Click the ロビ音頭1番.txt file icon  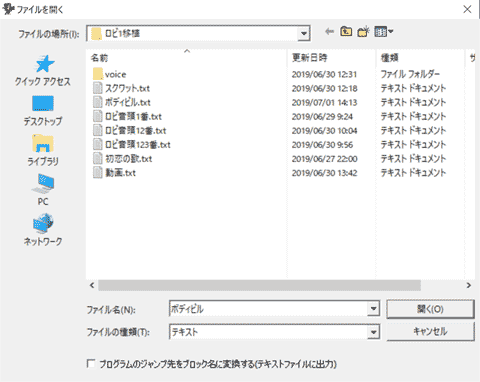coord(98,116)
